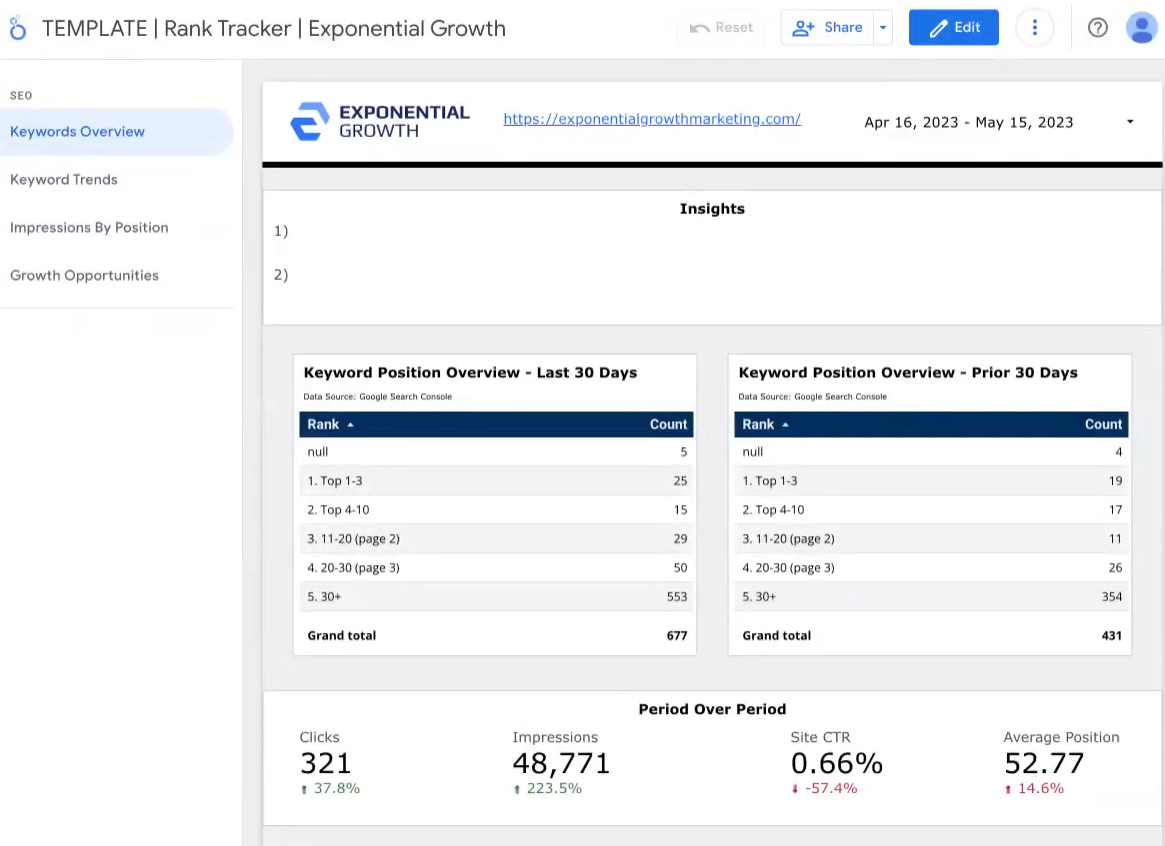The image size is (1165, 846).
Task: Open the three-dot more options menu
Action: click(x=1034, y=27)
